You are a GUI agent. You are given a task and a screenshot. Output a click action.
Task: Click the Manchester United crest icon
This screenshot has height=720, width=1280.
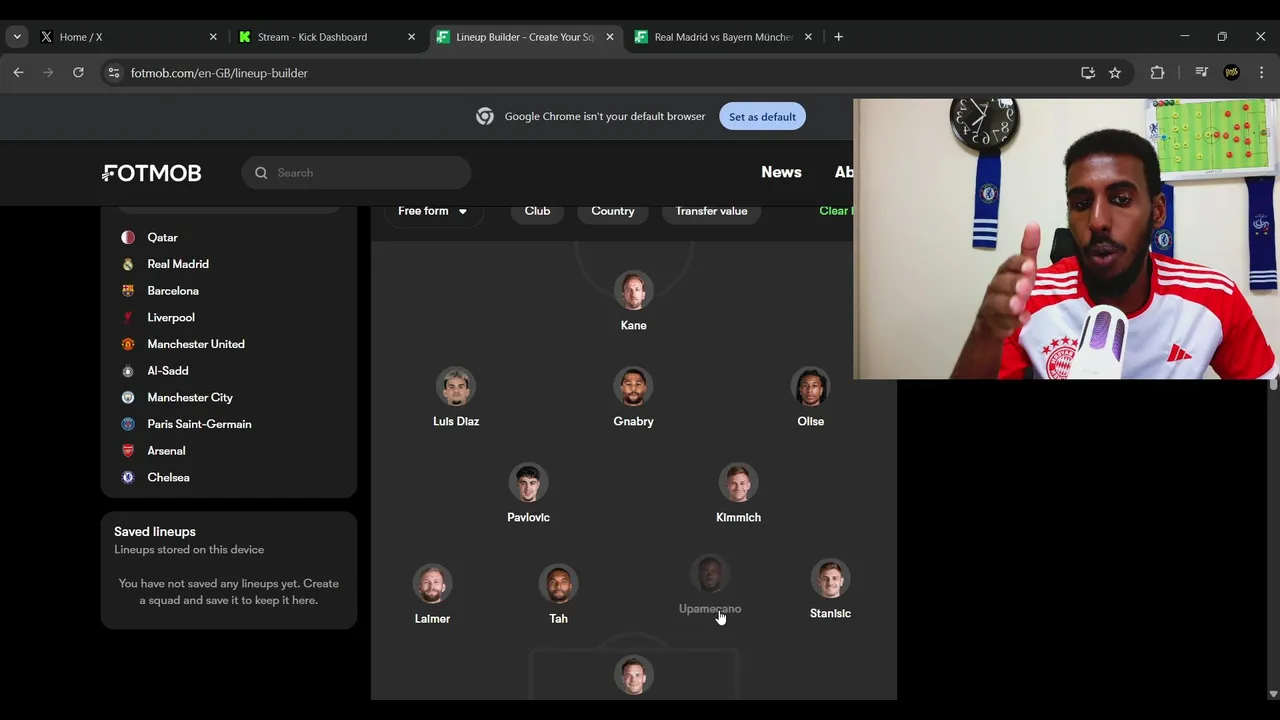[128, 344]
